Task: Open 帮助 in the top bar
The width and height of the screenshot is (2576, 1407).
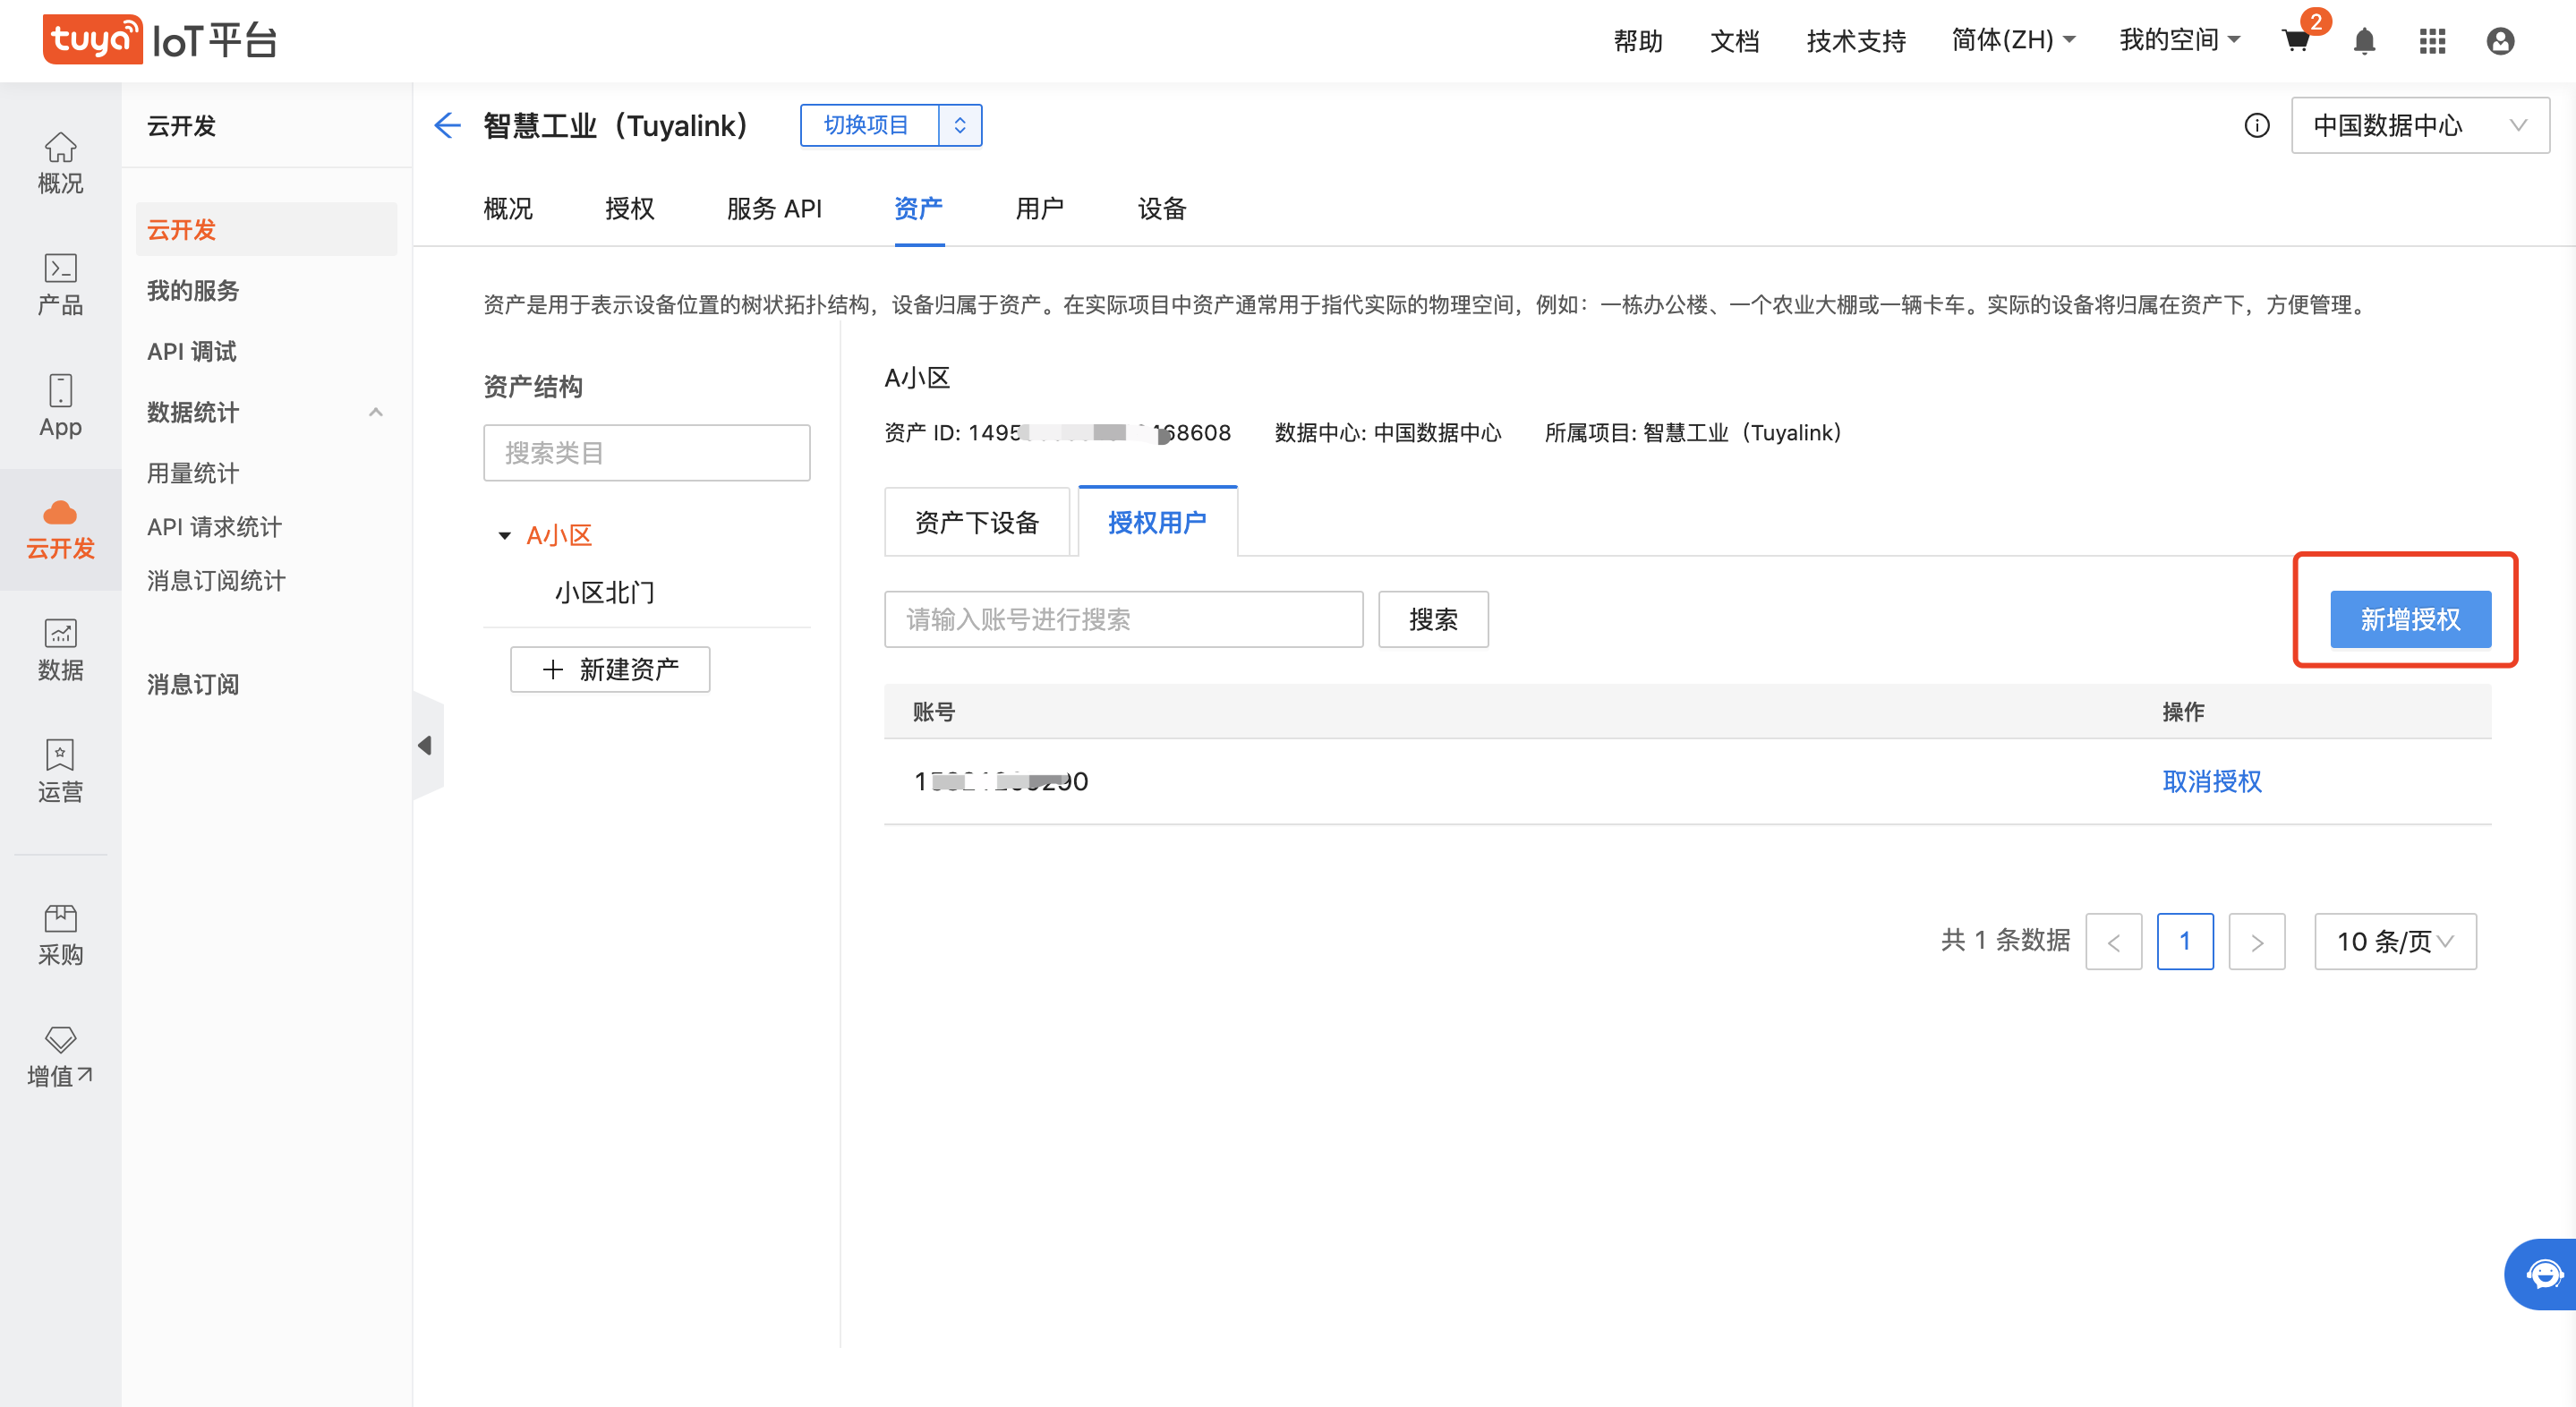Action: [1637, 40]
